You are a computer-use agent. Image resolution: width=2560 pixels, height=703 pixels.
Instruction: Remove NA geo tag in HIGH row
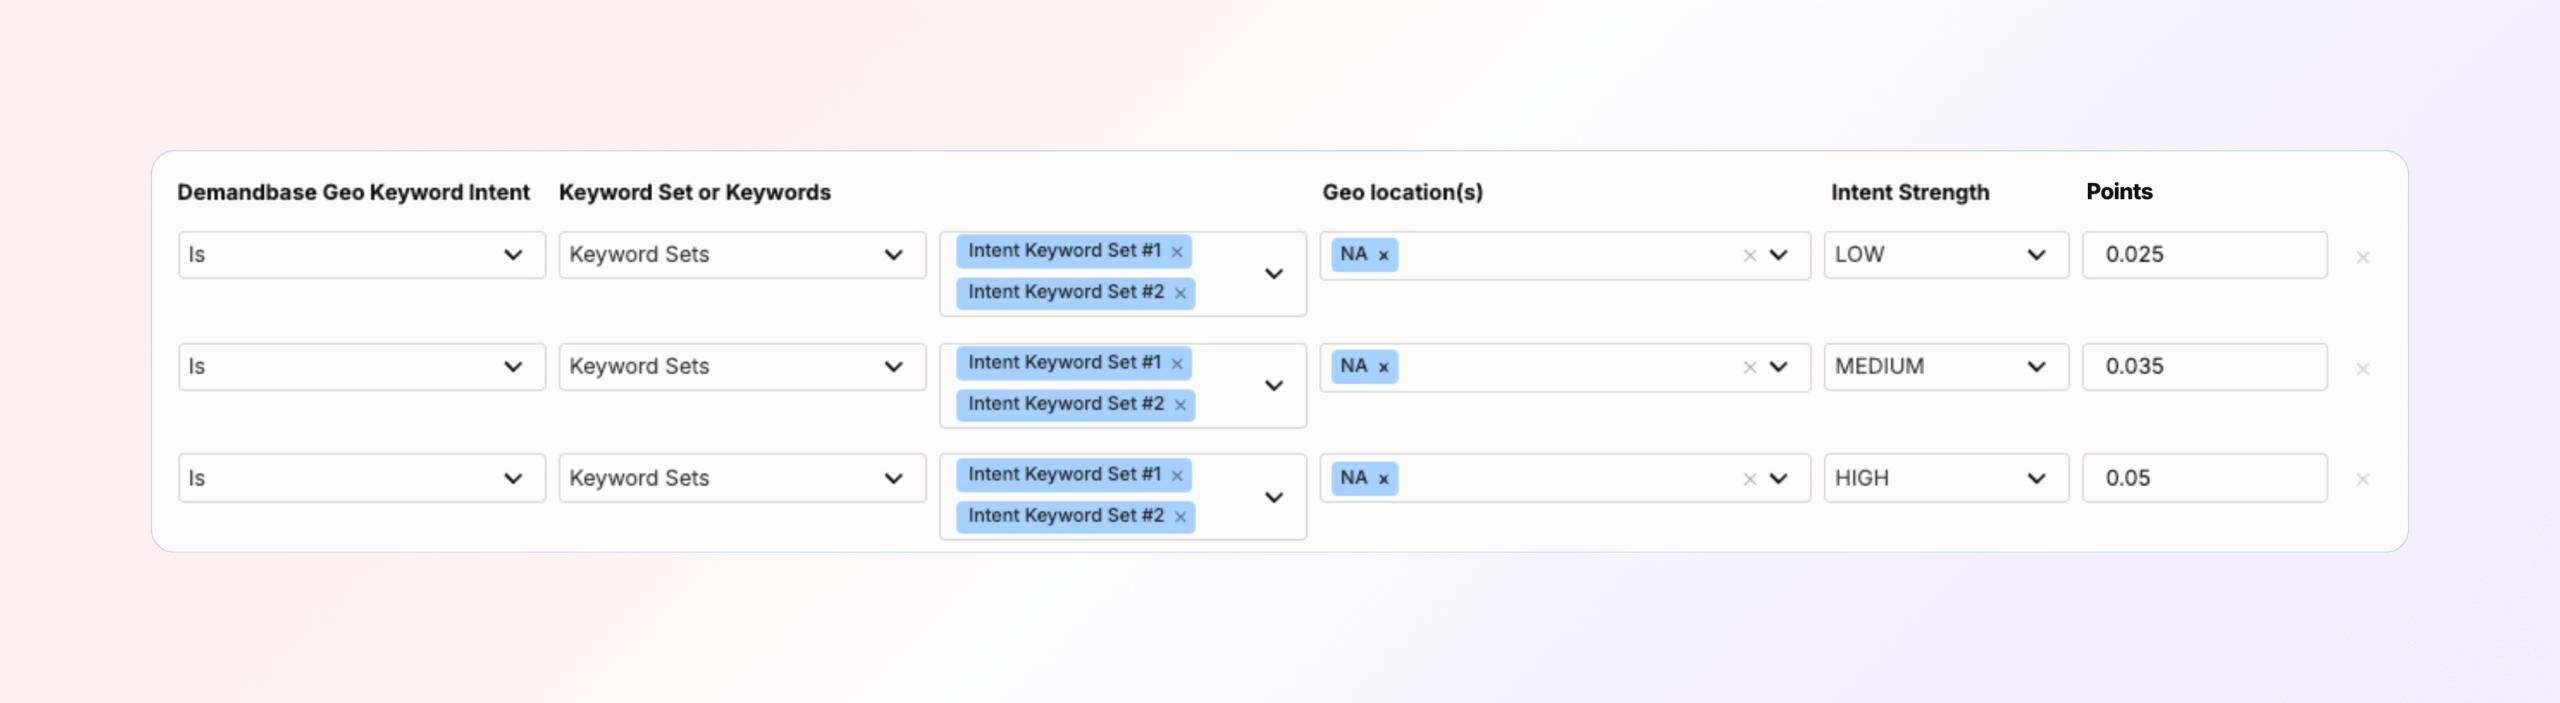(1384, 480)
